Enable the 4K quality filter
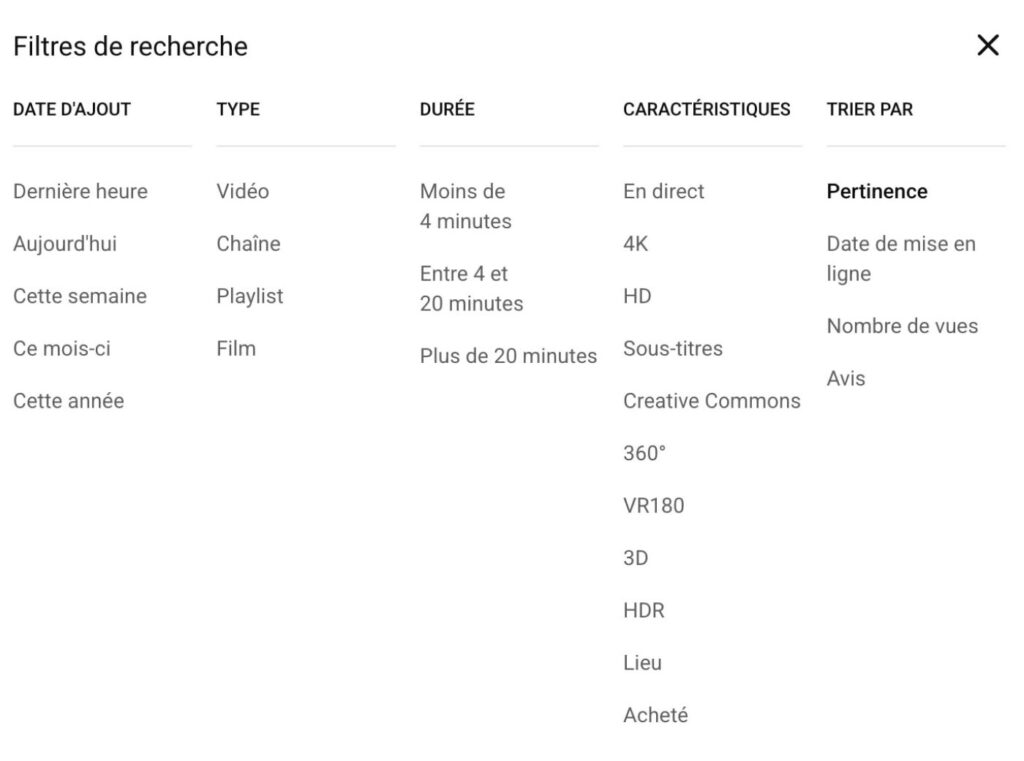The height and width of the screenshot is (761, 1024). [x=637, y=243]
